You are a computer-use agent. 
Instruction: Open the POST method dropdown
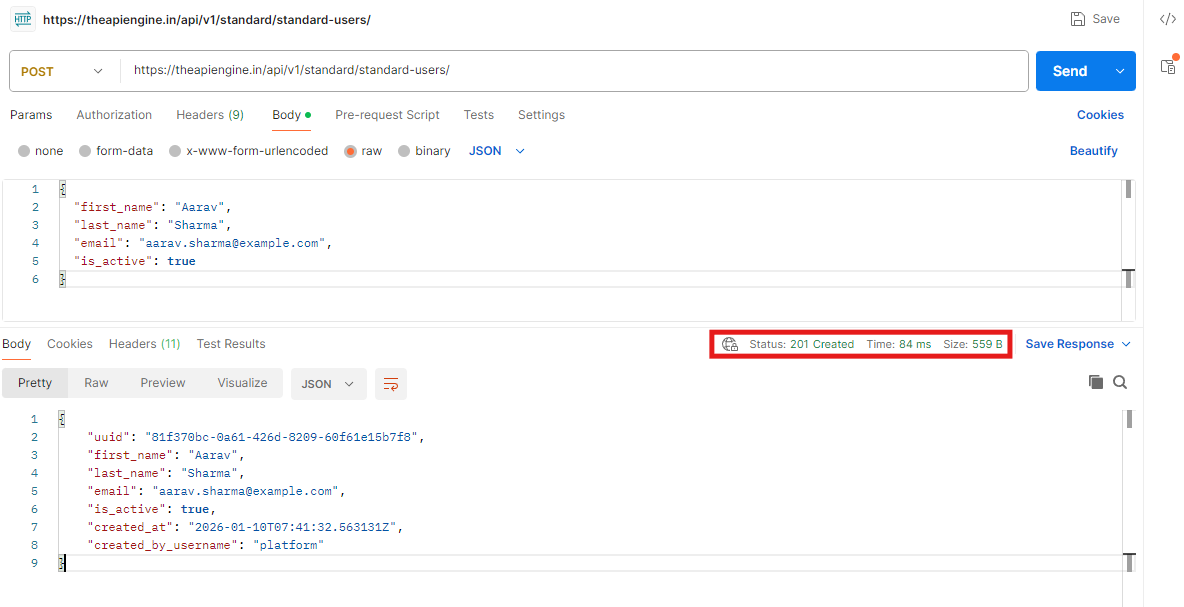(x=62, y=71)
